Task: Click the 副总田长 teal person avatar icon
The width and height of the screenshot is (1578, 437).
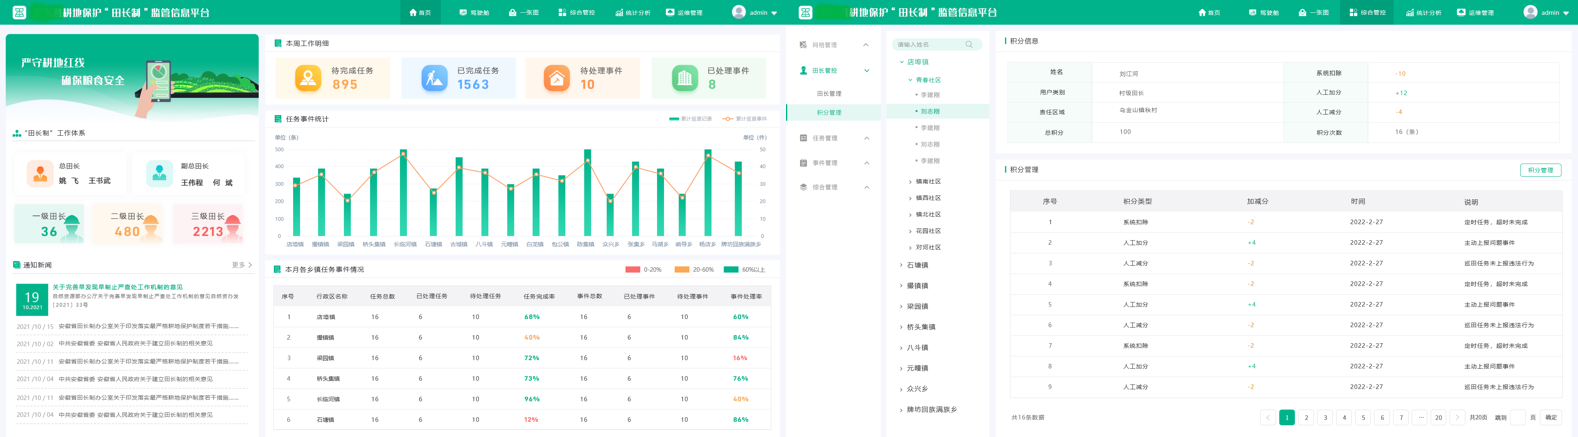Action: click(x=159, y=174)
